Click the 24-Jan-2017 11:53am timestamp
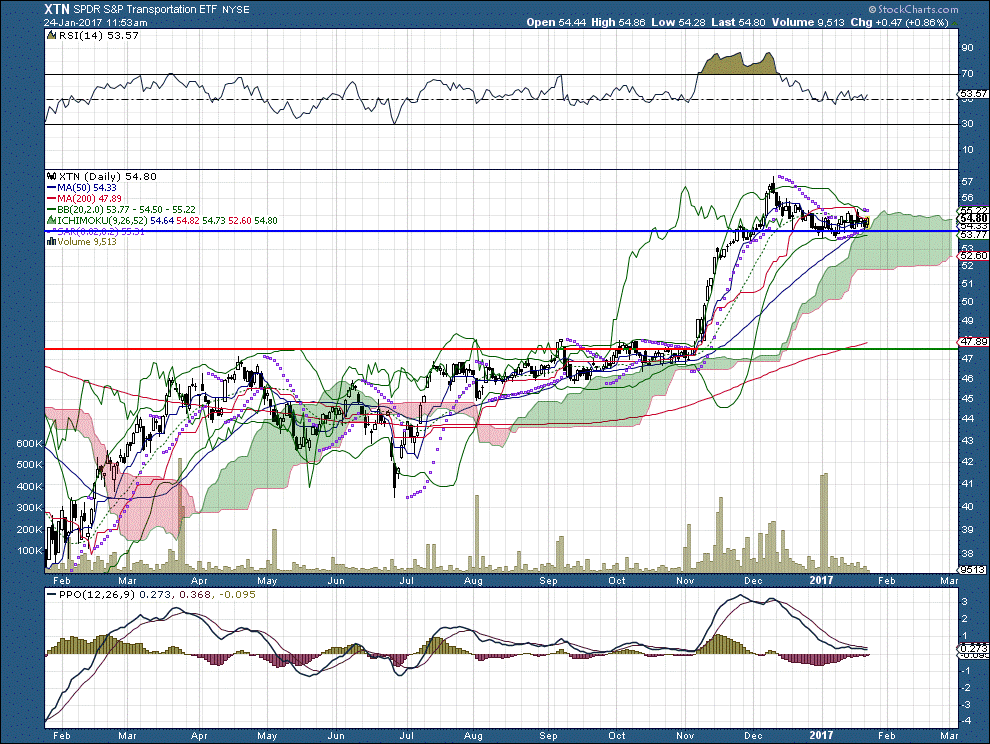The image size is (990, 744). point(95,23)
